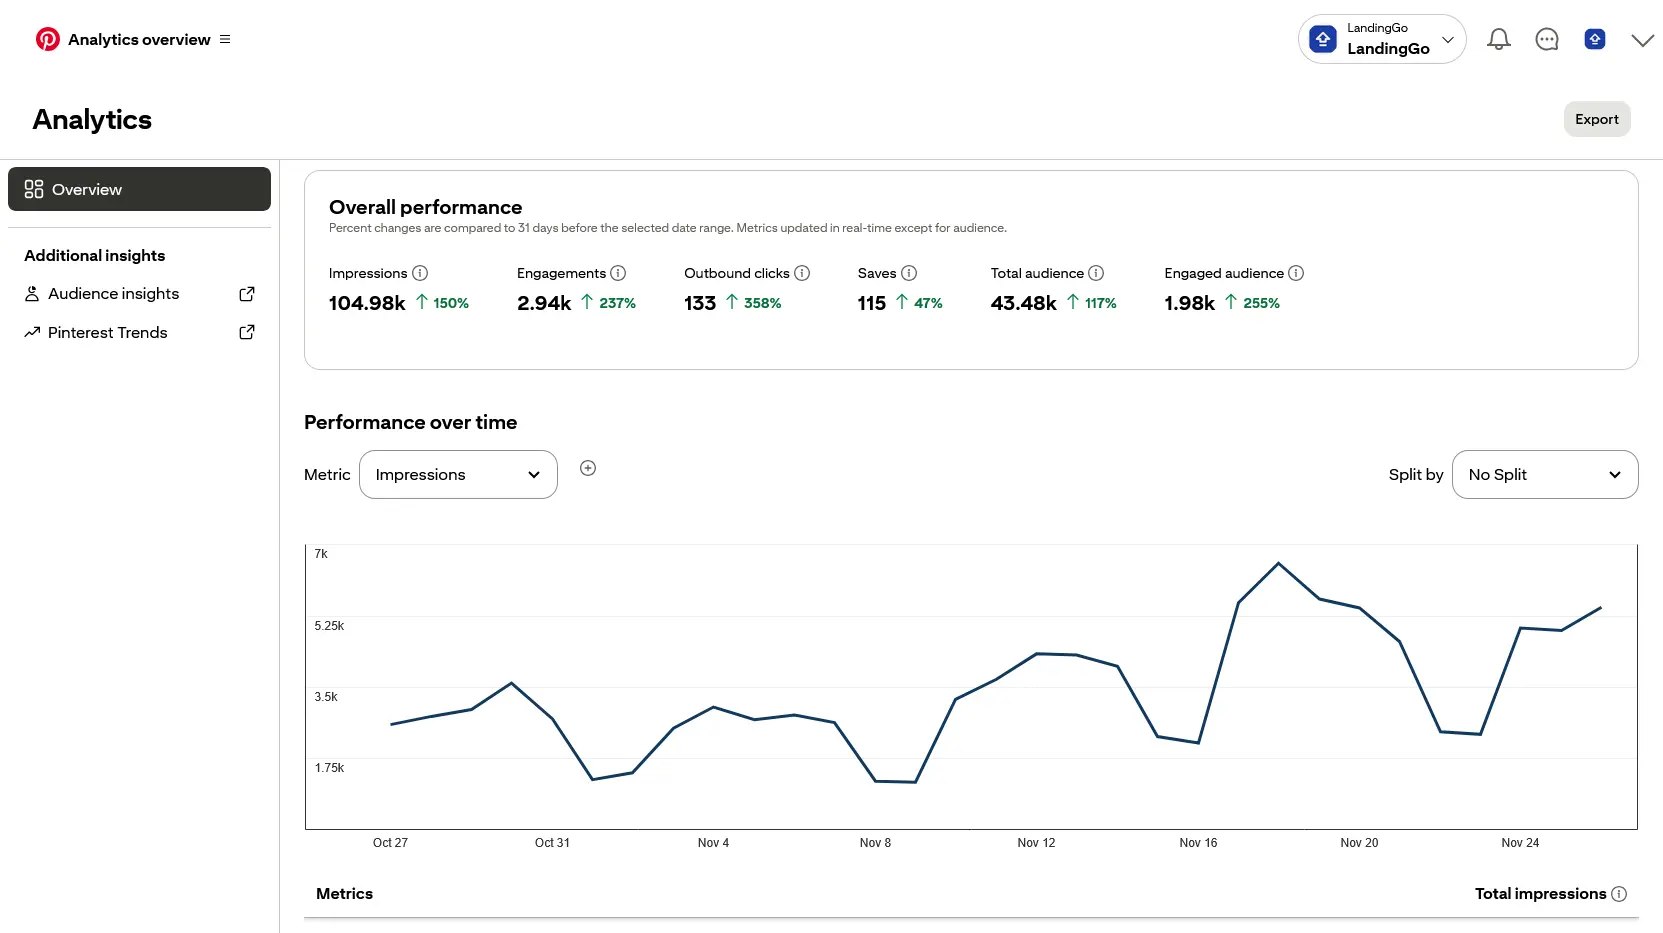This screenshot has width=1663, height=933.
Task: Click the Audience insights person icon
Action: point(32,294)
